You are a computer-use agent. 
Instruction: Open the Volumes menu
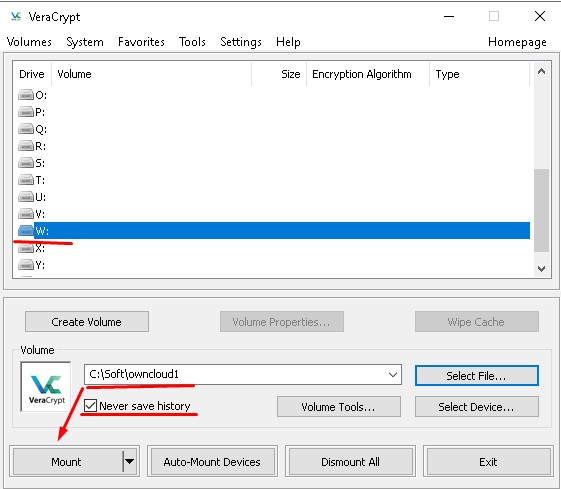tap(29, 42)
